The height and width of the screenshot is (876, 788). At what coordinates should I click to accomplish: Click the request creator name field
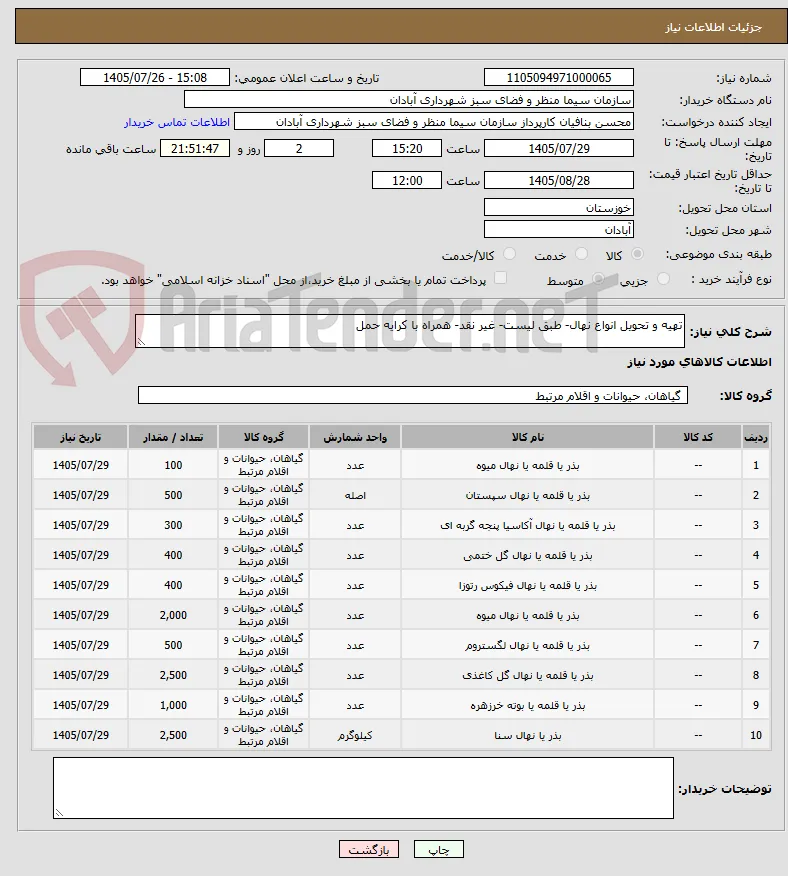point(434,122)
